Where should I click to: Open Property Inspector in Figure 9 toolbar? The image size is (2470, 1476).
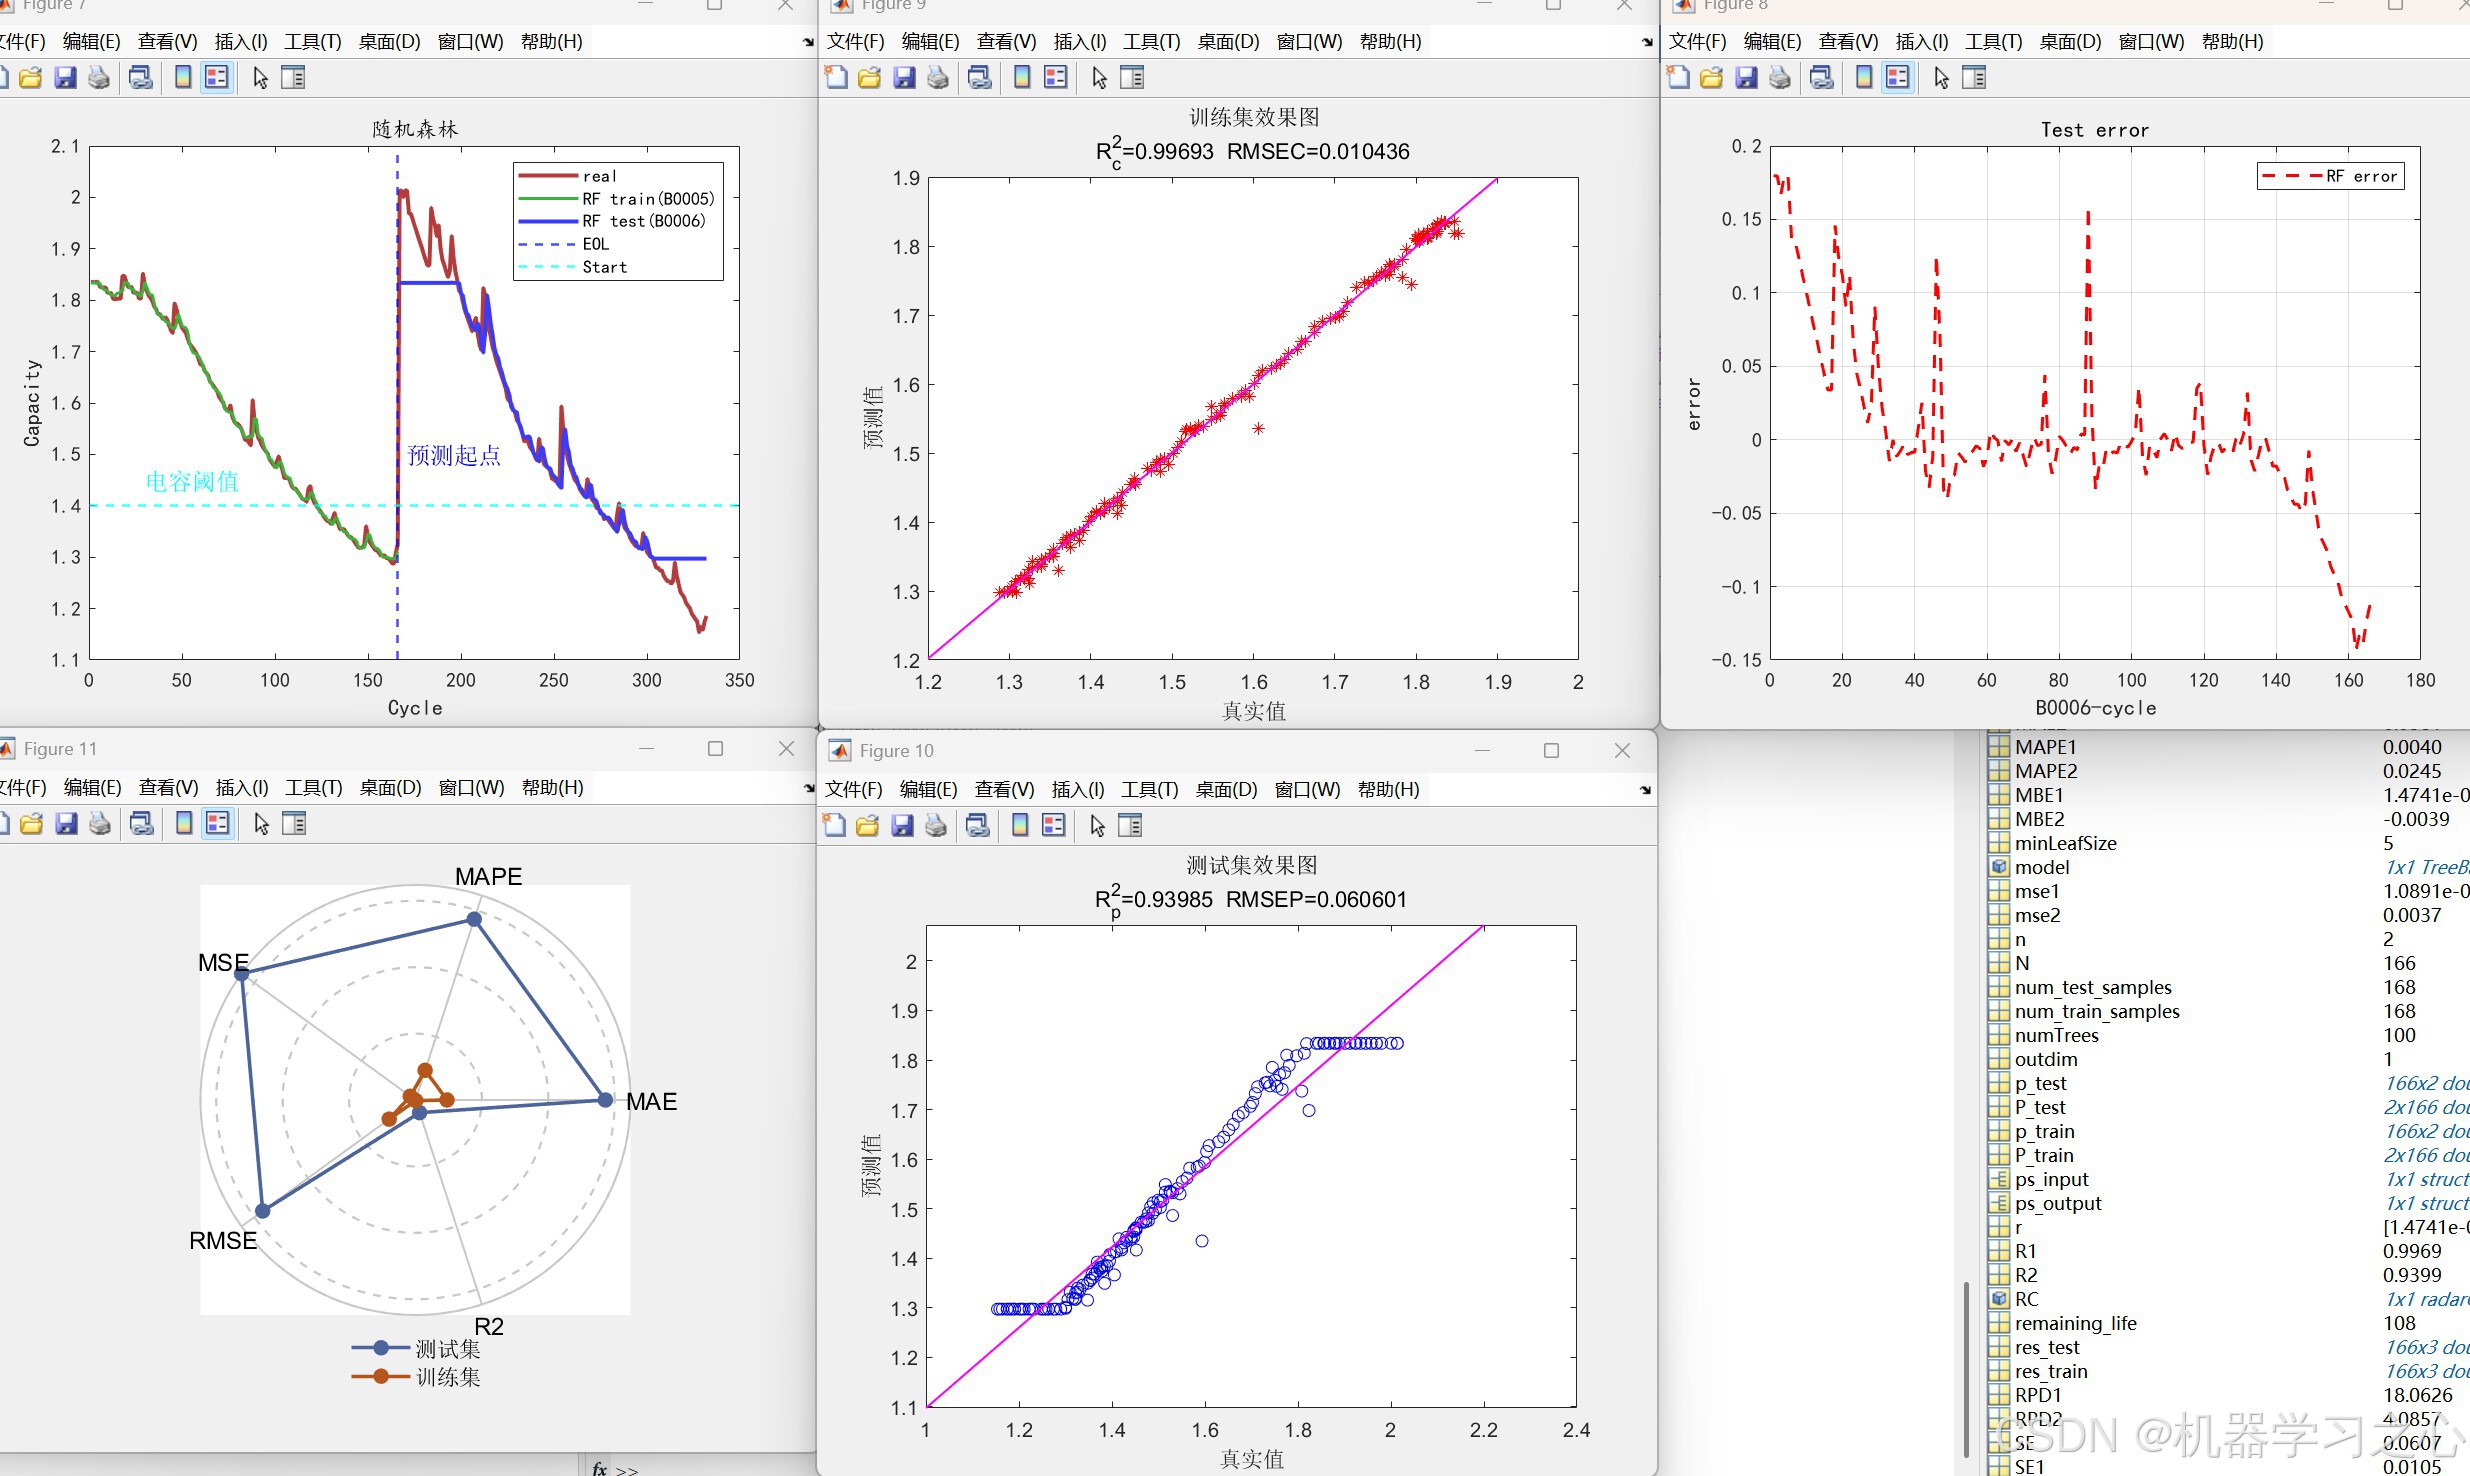1132,78
